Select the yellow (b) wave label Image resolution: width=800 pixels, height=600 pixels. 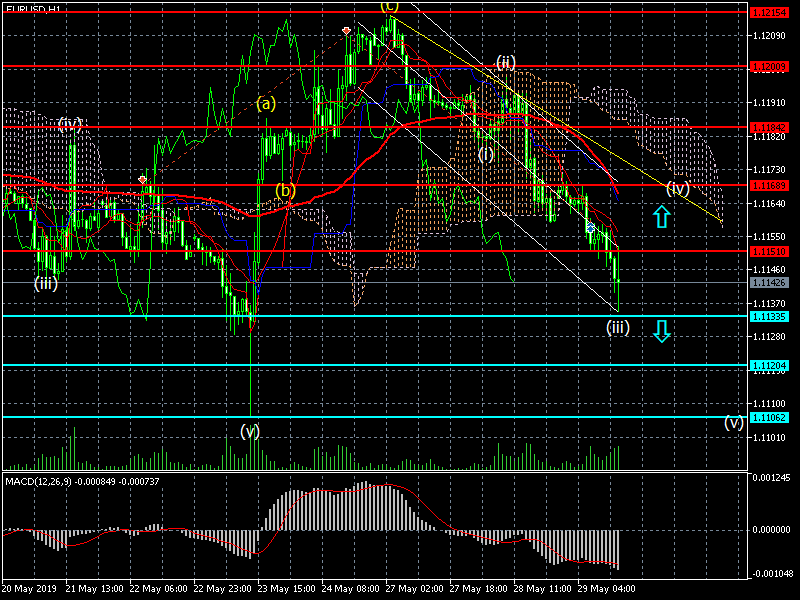pos(286,190)
